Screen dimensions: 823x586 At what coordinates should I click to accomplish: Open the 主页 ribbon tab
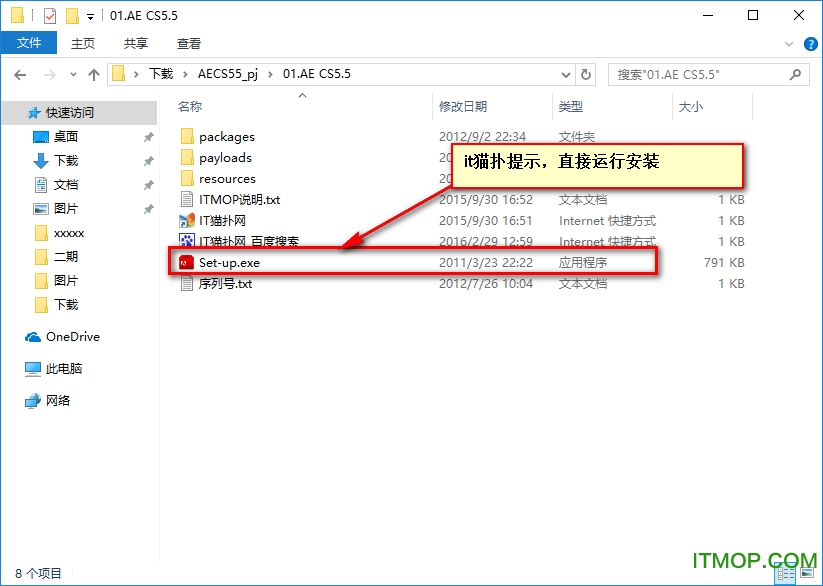[x=82, y=44]
